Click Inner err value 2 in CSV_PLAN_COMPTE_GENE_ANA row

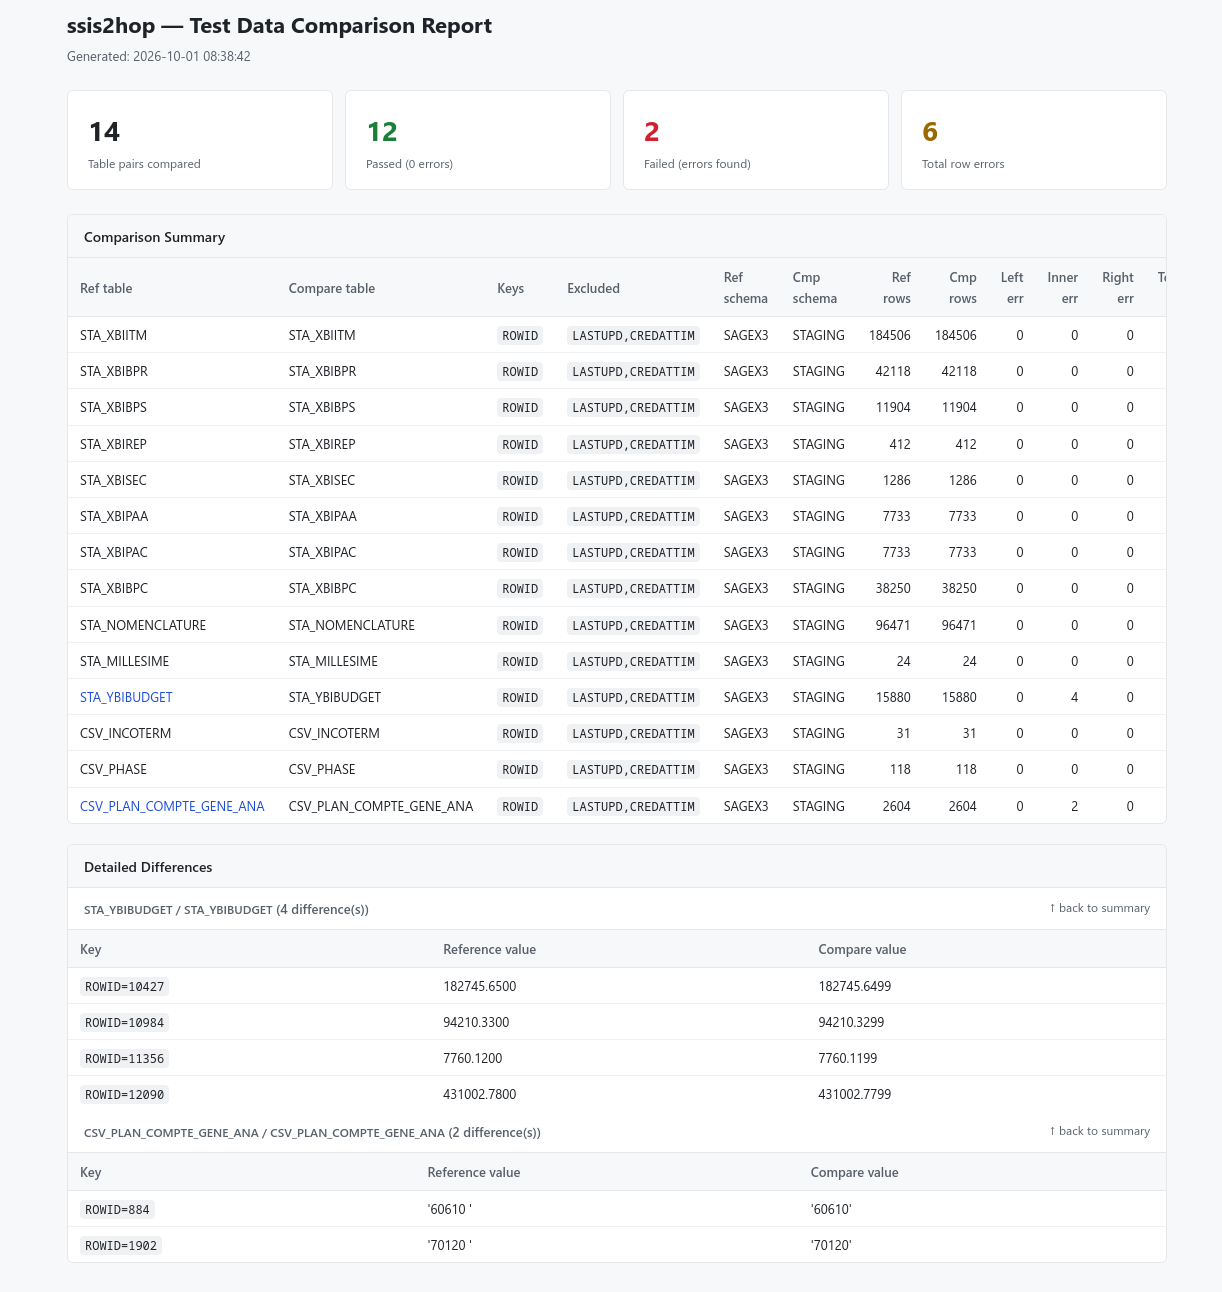[x=1075, y=806]
